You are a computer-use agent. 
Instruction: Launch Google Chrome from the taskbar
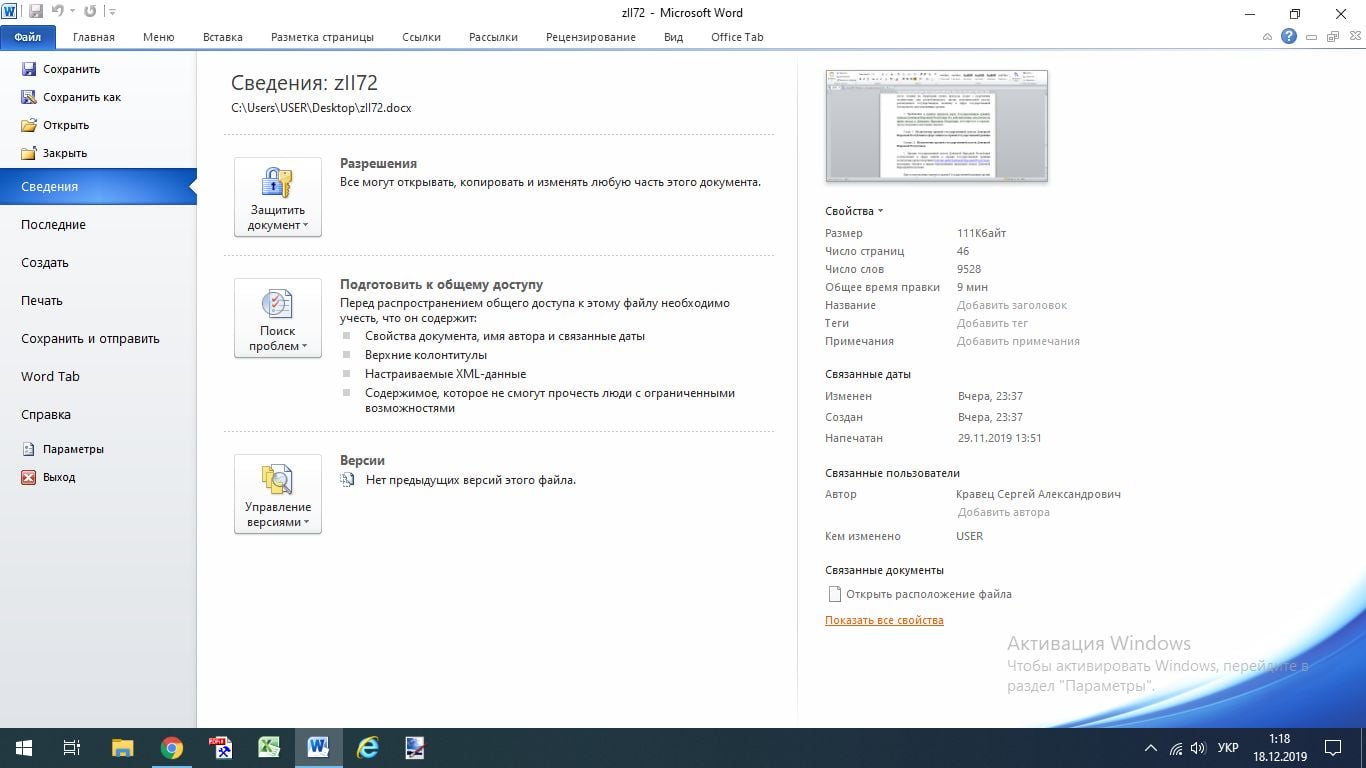(172, 747)
